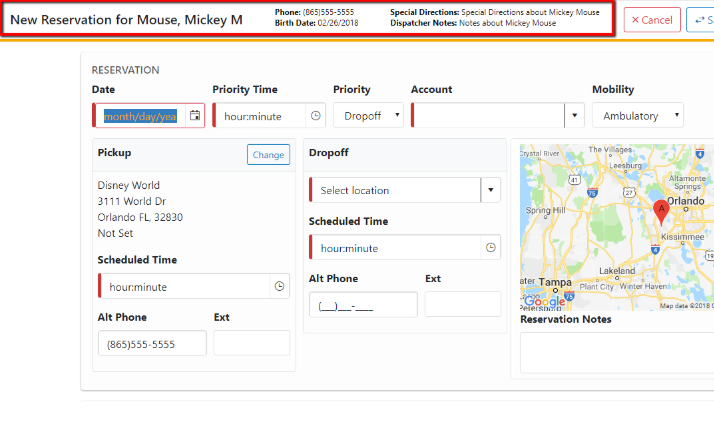Expand the Priority dropdown showing Dropoff
714x430 pixels.
click(x=368, y=115)
